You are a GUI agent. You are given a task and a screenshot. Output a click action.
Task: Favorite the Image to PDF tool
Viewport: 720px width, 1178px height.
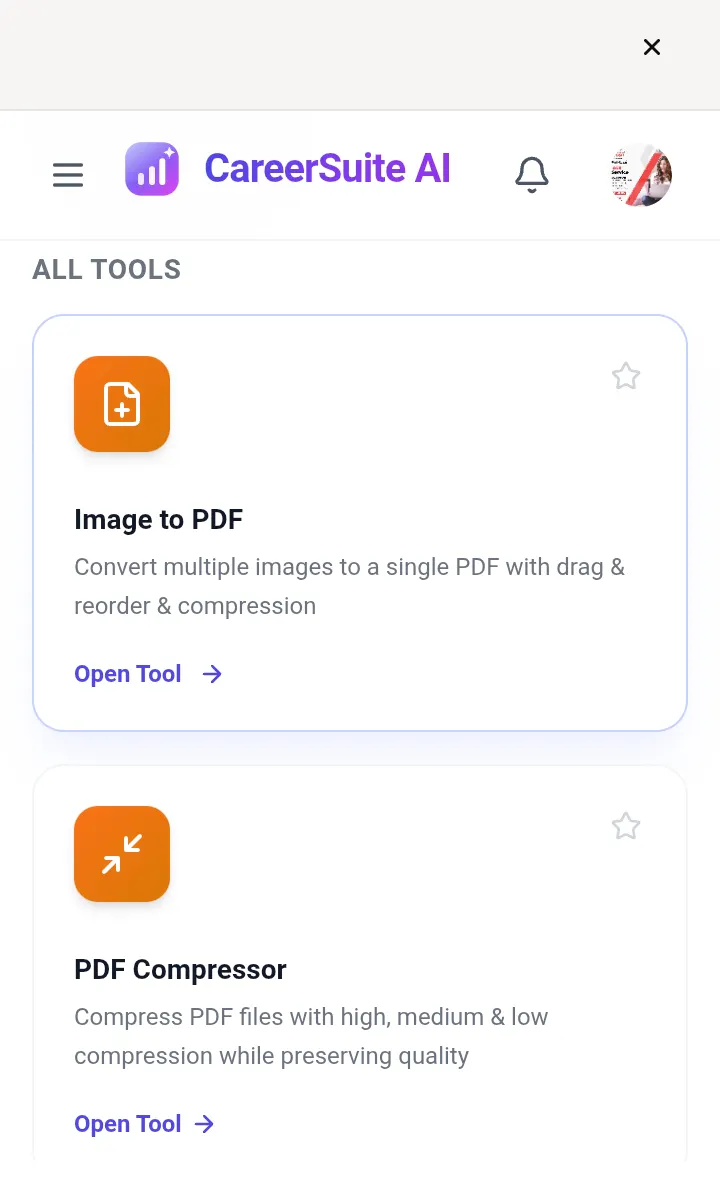coord(625,376)
